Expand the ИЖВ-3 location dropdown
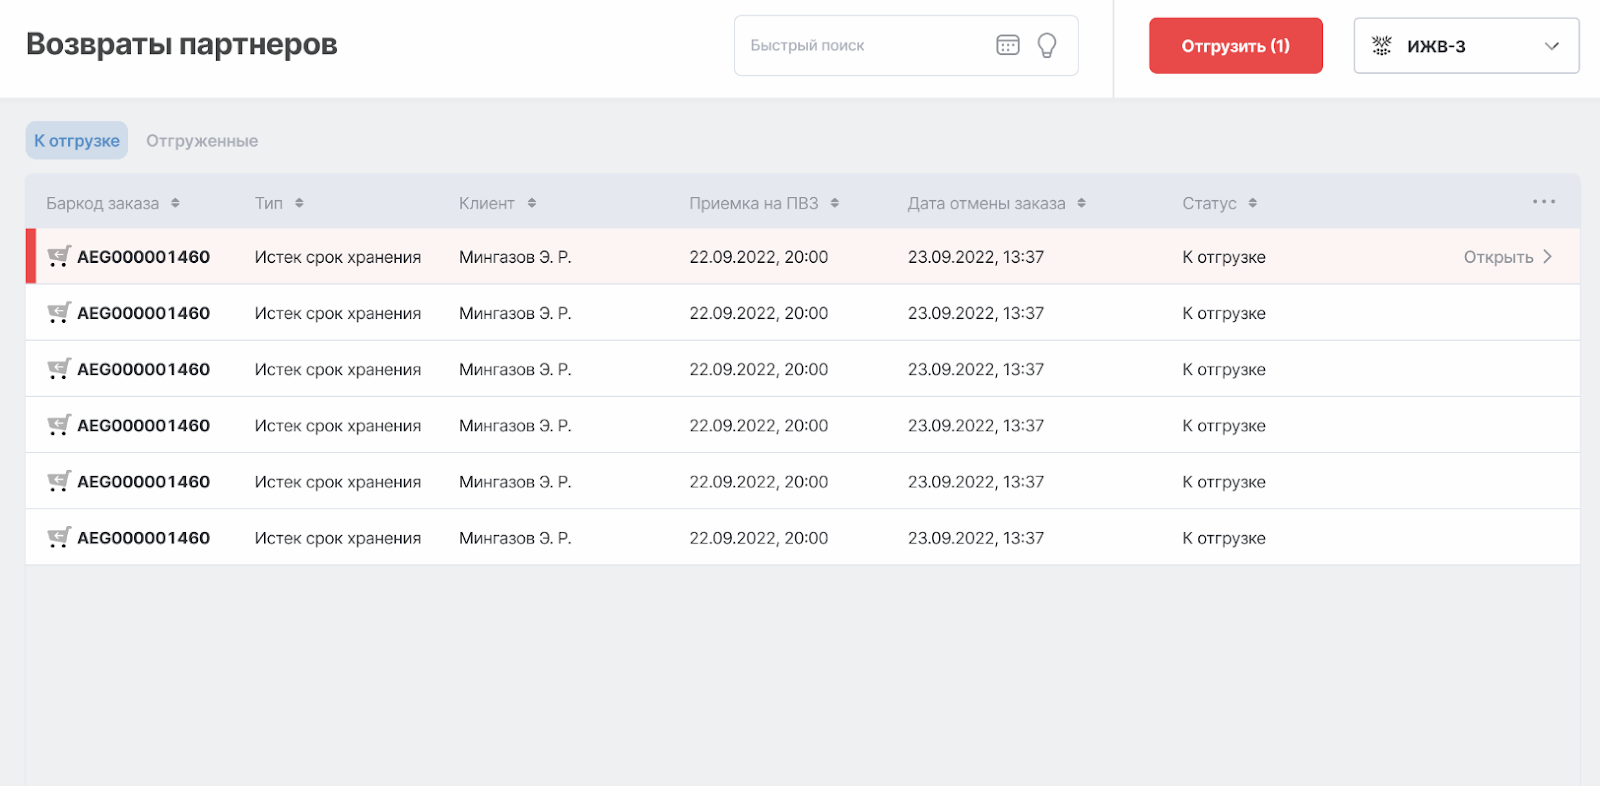The height and width of the screenshot is (786, 1600). tap(1551, 46)
